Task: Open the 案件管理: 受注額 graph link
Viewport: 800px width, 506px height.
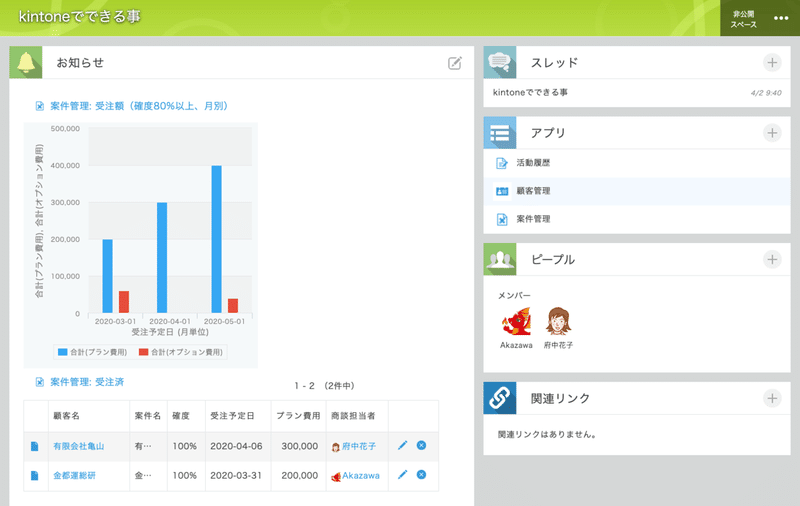Action: click(139, 106)
